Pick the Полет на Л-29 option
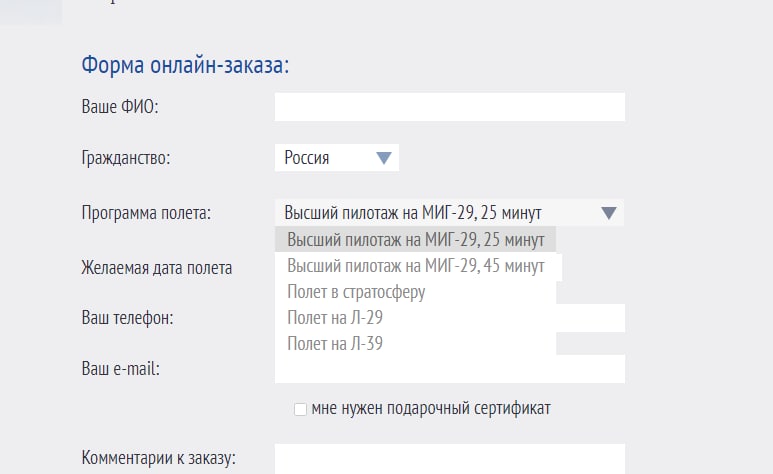 (x=335, y=318)
